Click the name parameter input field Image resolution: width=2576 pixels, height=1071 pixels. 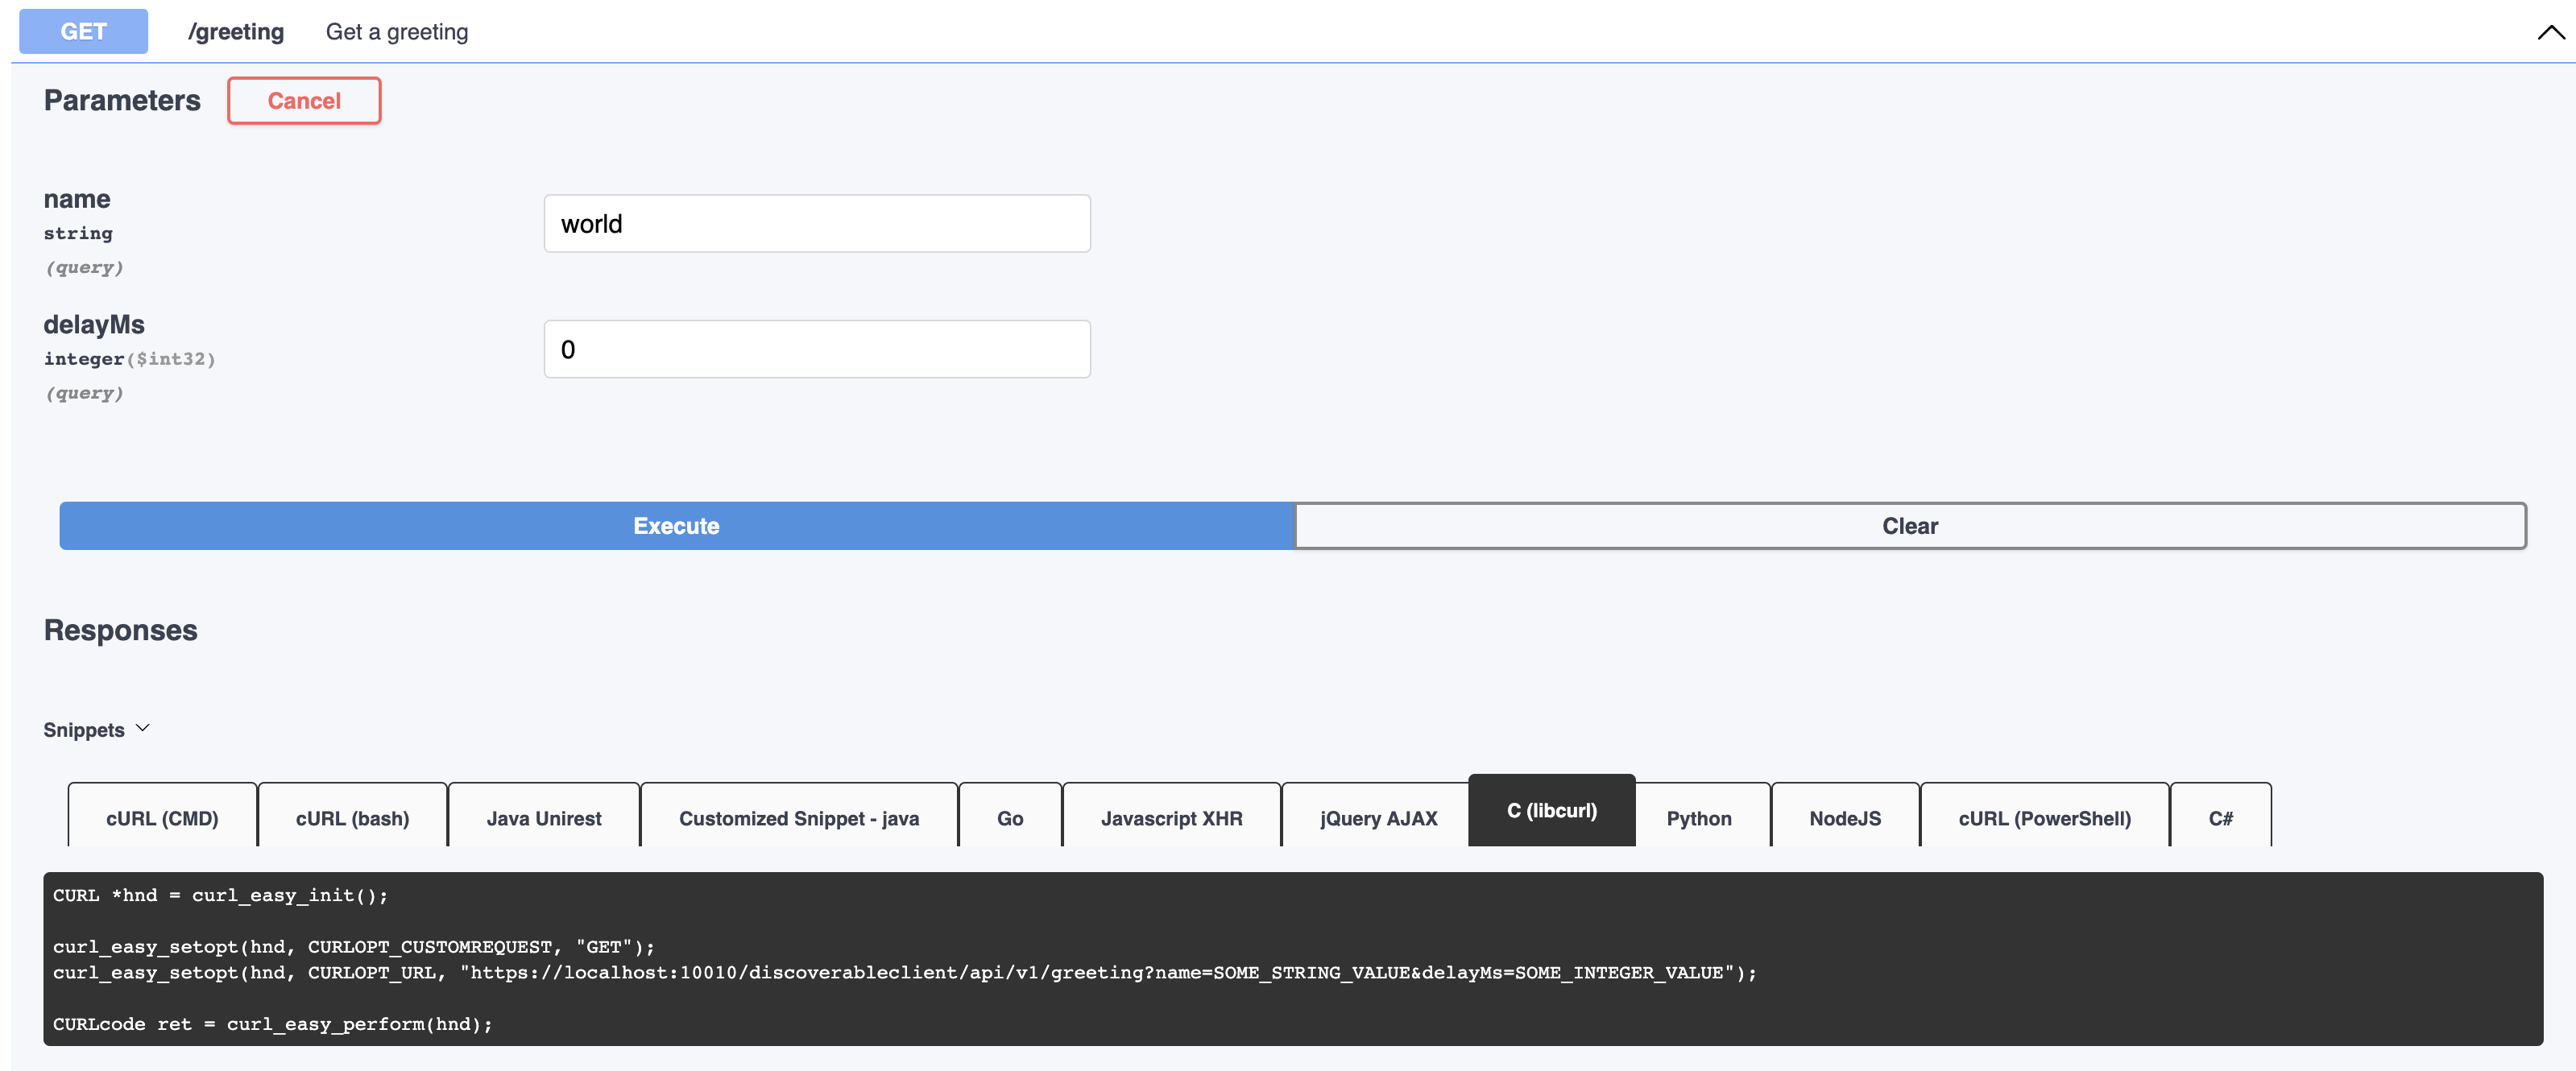pyautogui.click(x=817, y=223)
